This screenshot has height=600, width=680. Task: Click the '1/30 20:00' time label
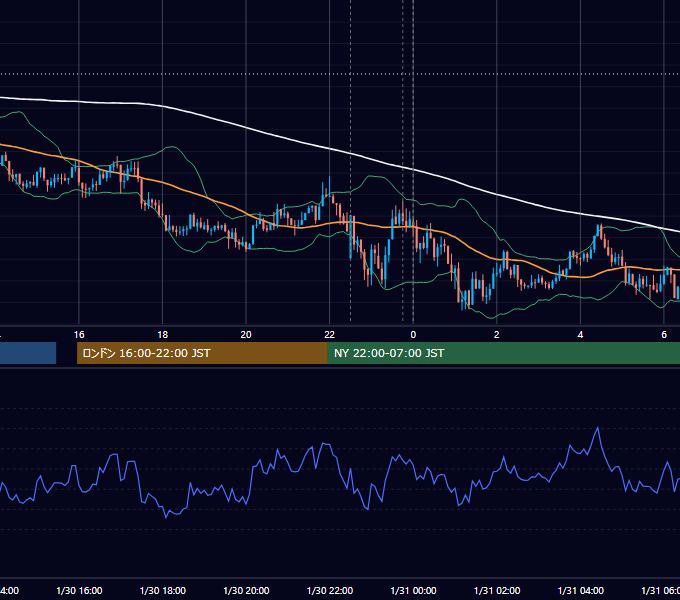[246, 590]
